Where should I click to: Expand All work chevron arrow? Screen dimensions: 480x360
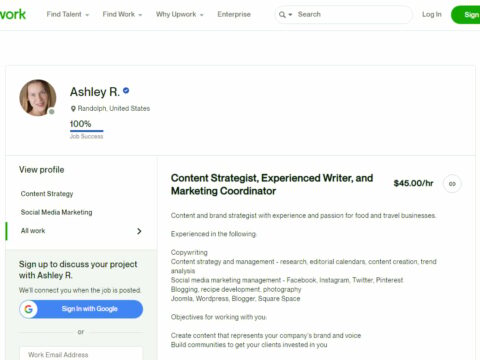(x=139, y=231)
